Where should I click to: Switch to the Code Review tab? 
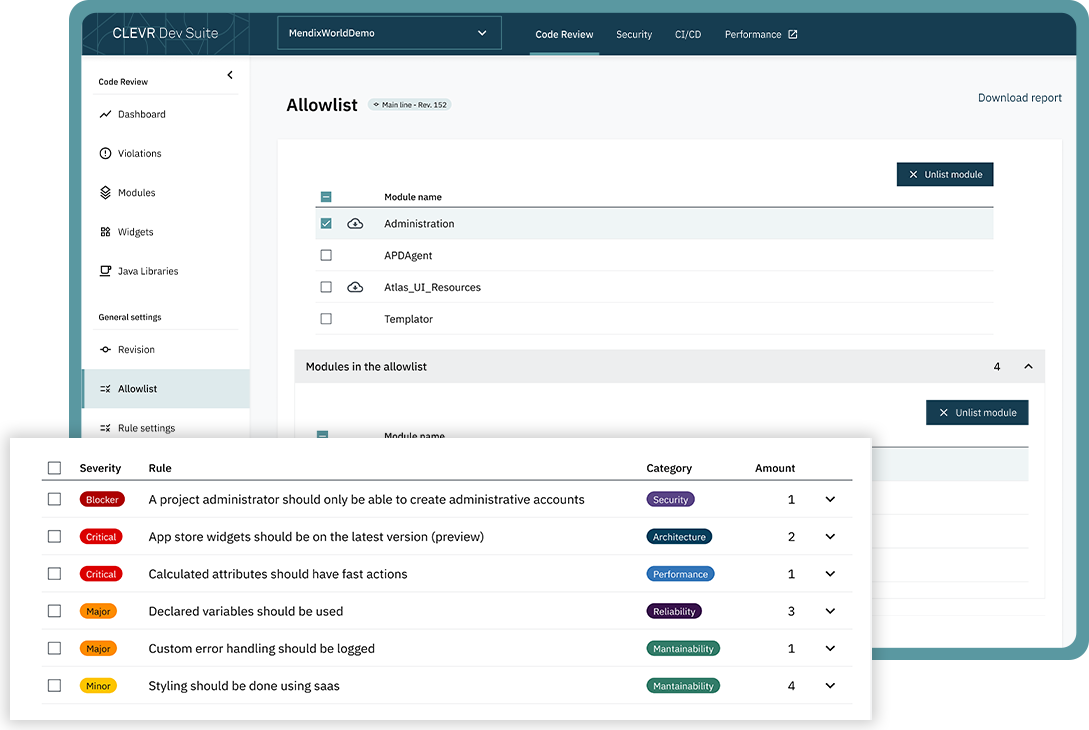point(564,34)
